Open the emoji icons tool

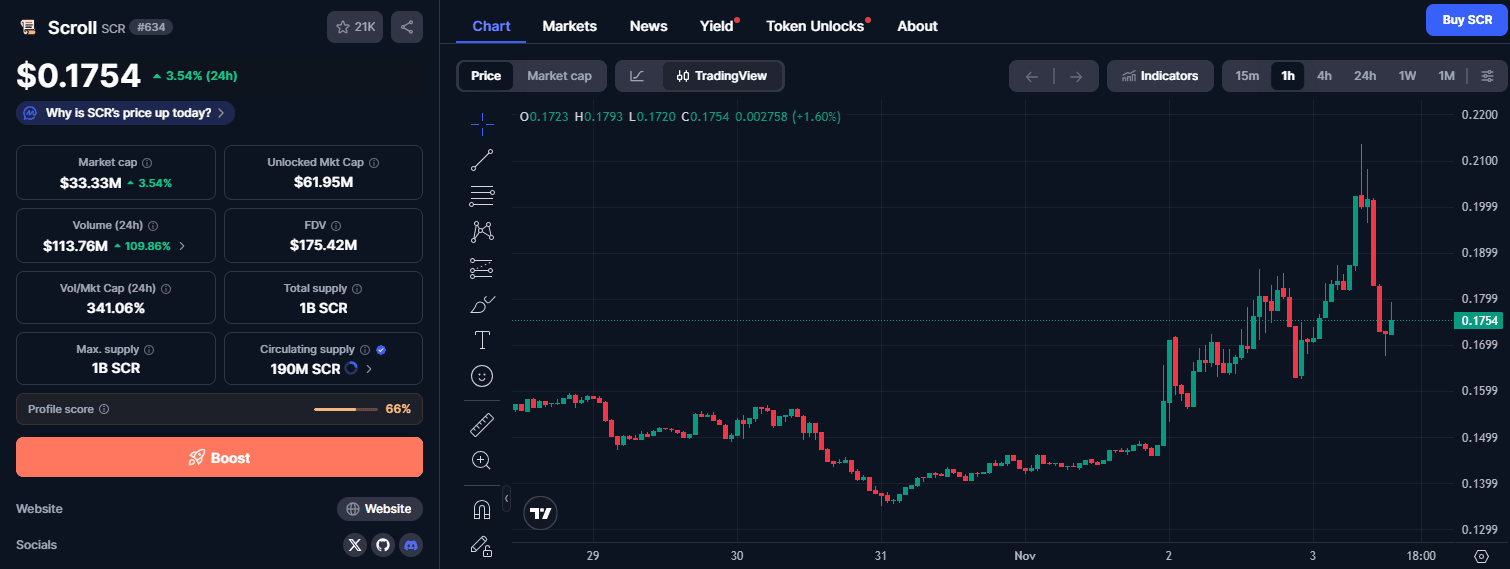coord(482,376)
